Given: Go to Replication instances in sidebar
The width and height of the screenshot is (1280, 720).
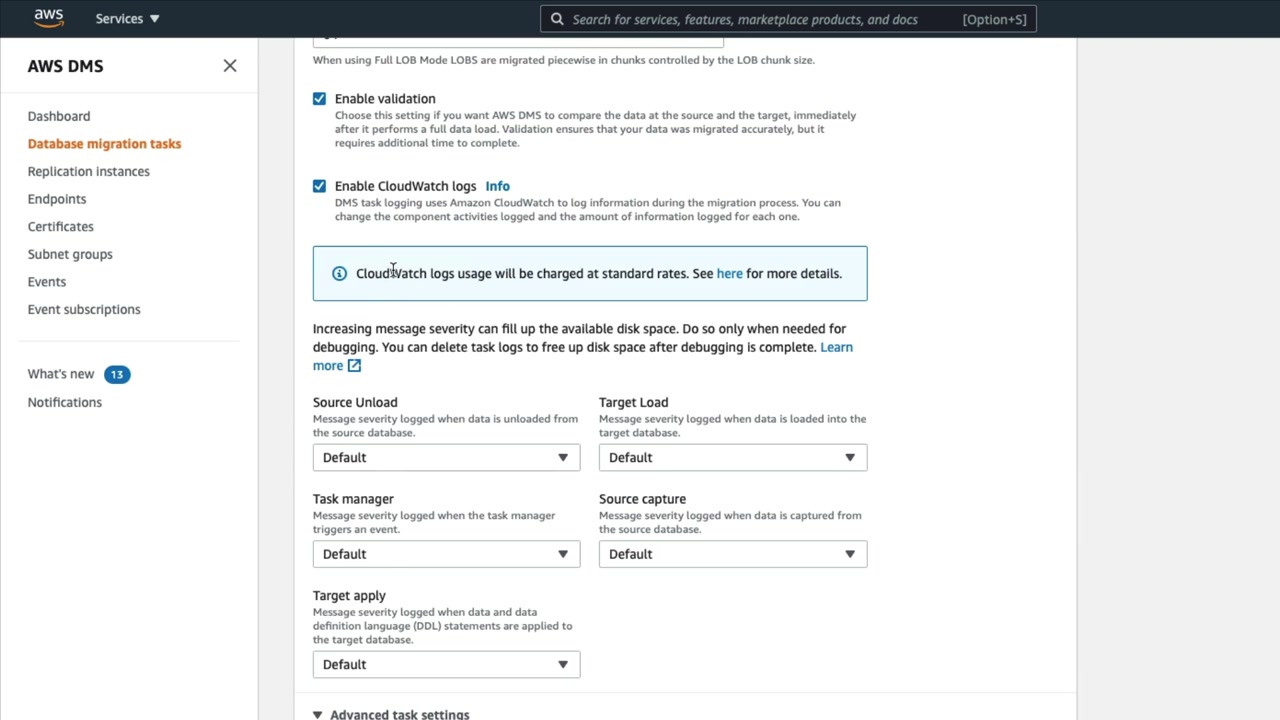Looking at the screenshot, I should 89,171.
